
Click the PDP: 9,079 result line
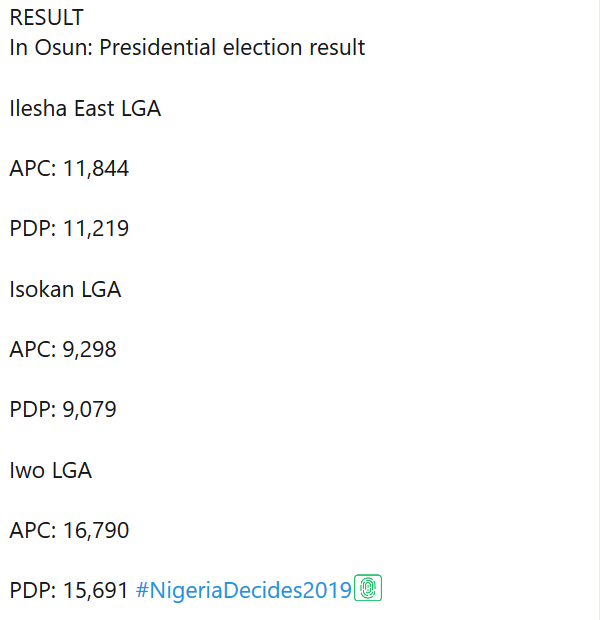tap(63, 410)
